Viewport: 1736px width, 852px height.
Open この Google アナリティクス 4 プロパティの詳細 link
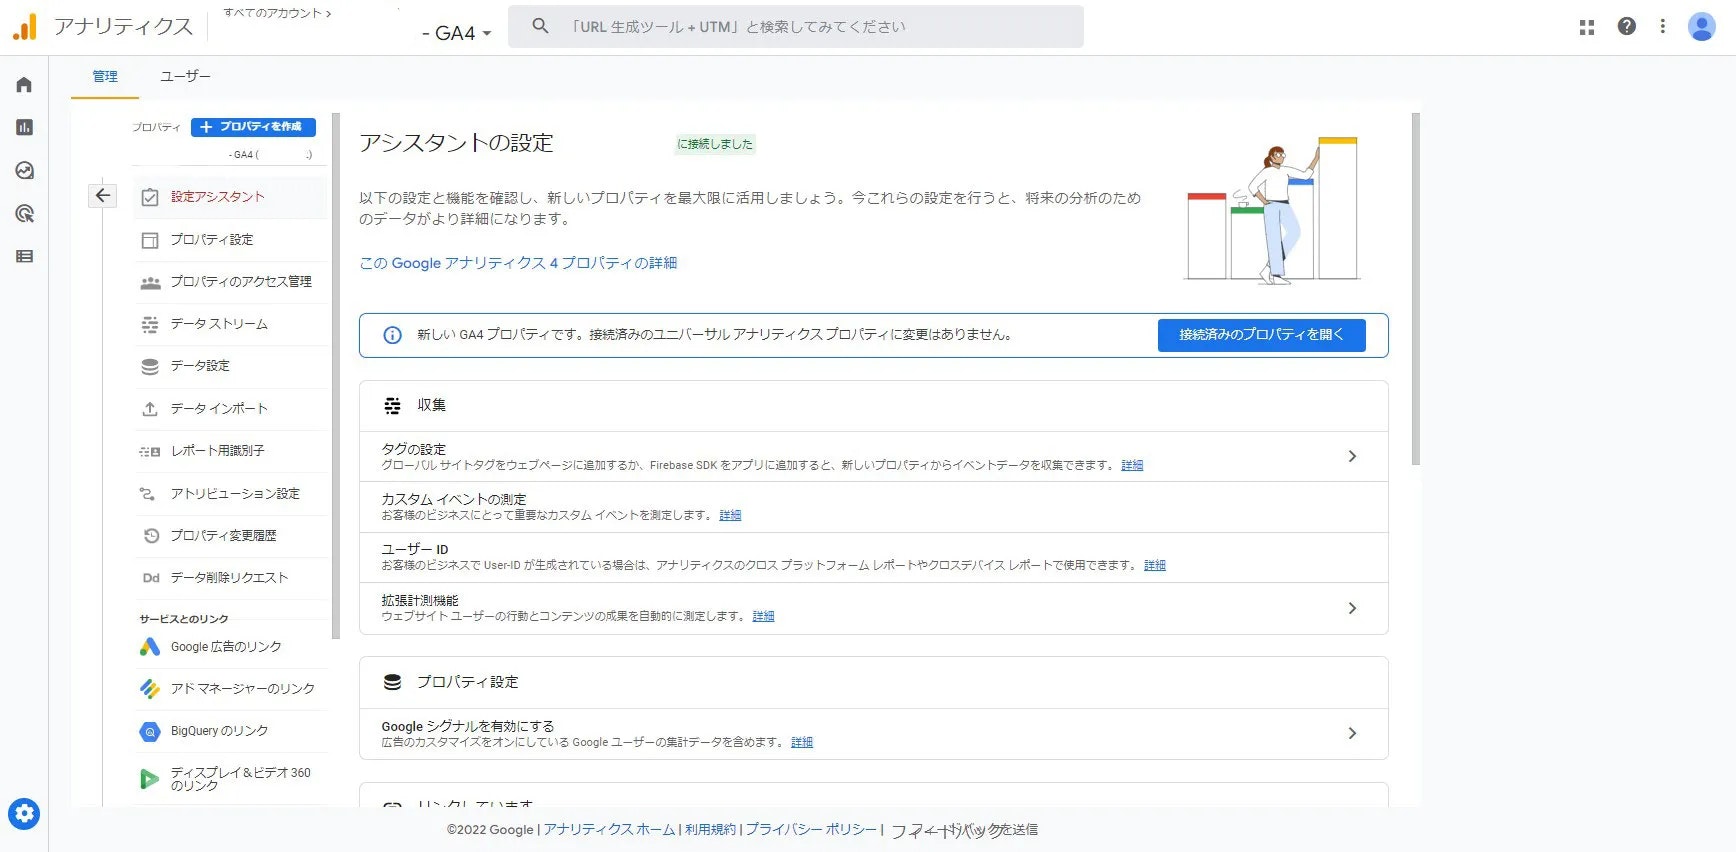pos(518,263)
